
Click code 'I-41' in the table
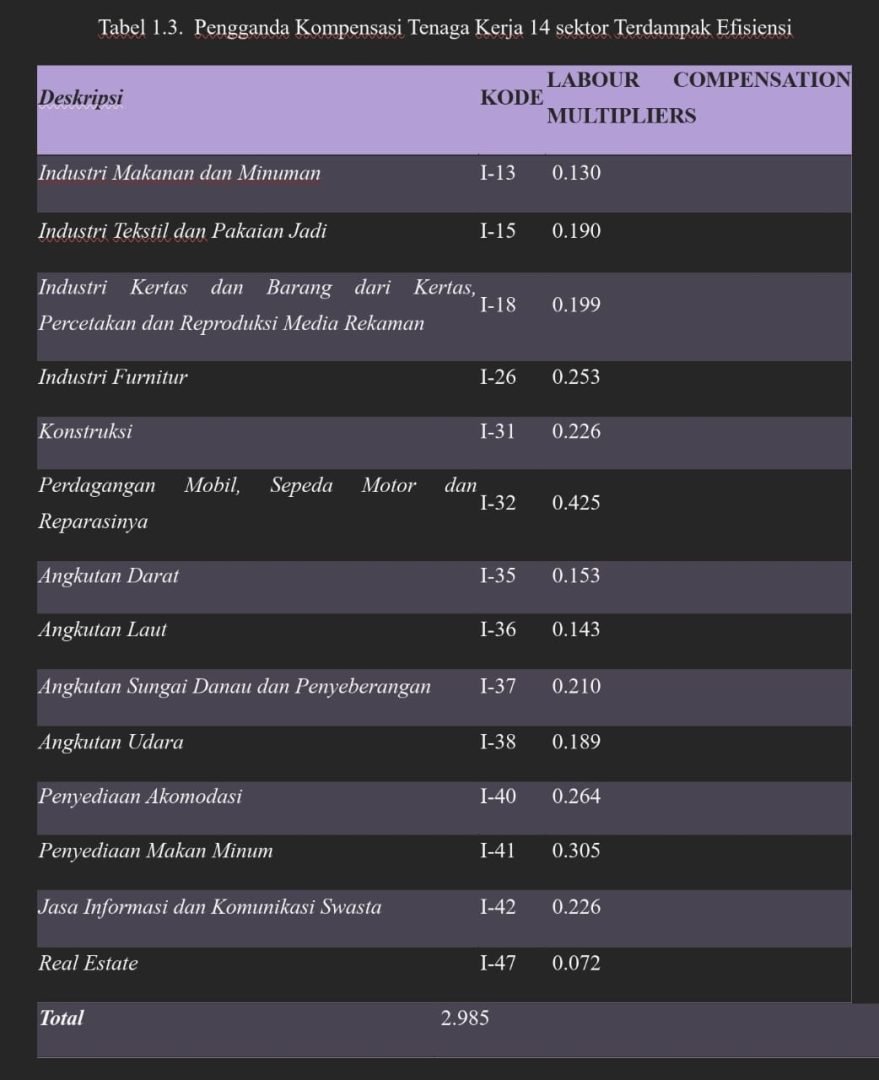(x=498, y=851)
